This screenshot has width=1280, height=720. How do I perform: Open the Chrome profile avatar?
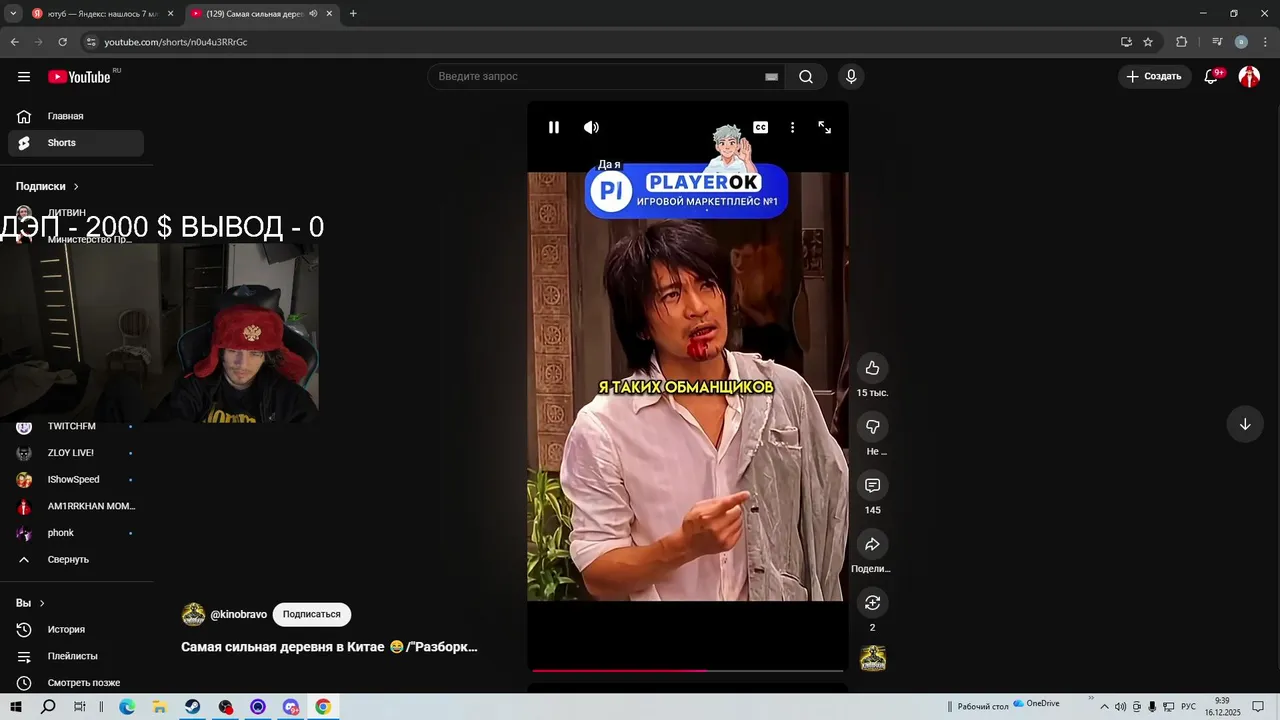click(1241, 42)
